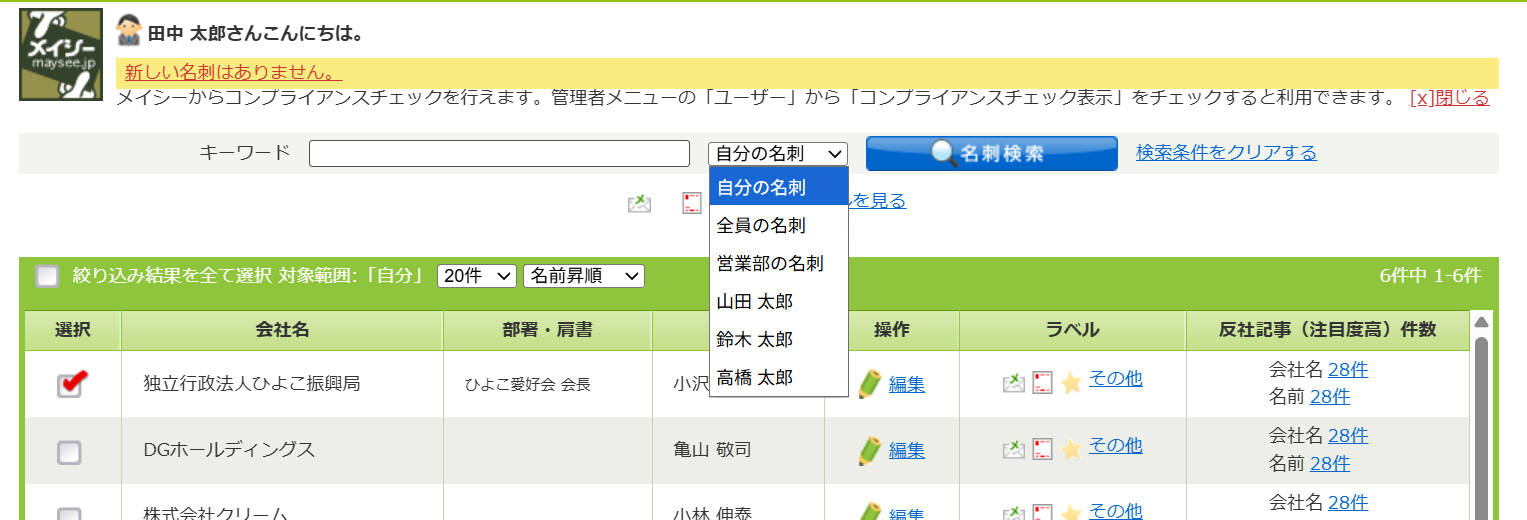This screenshot has height=520, width=1527.
Task: Click star label icon in DGホールディングス row
Action: point(1071,449)
